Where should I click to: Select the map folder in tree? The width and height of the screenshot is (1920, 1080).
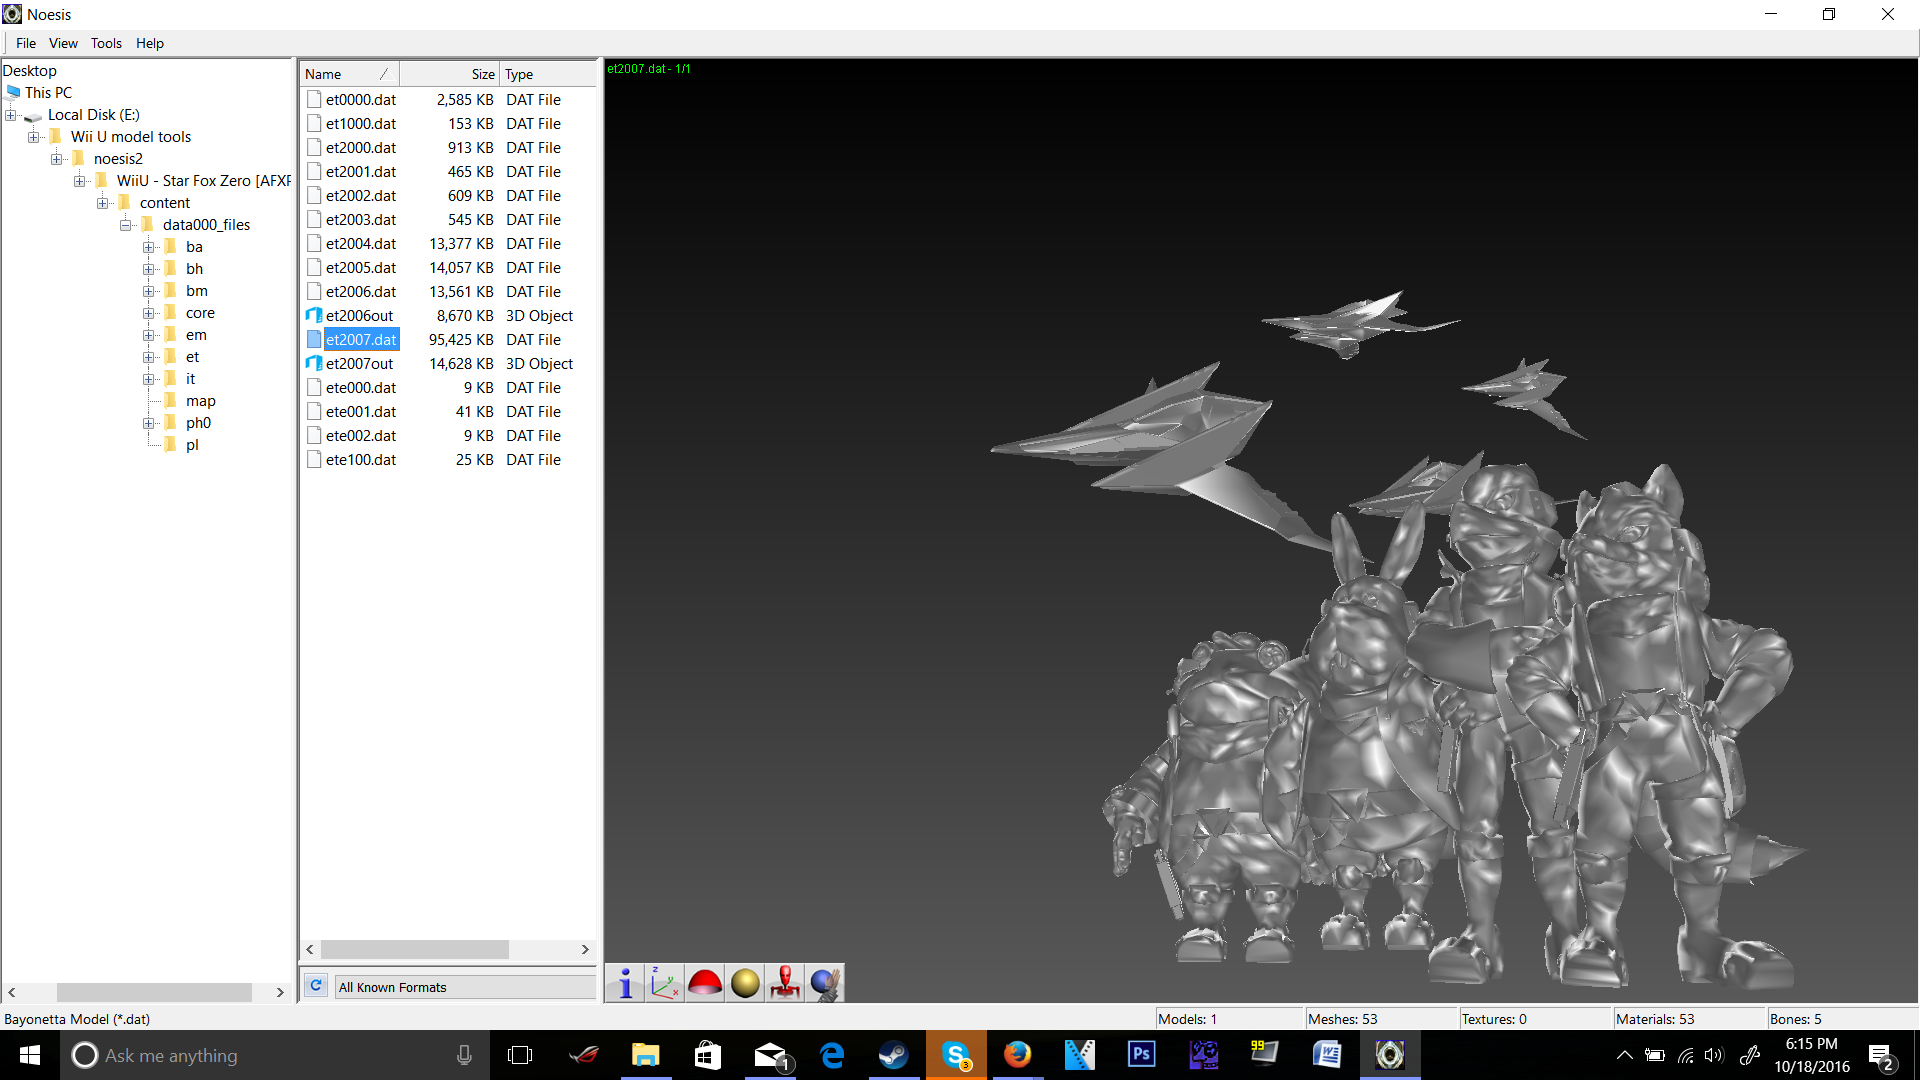click(201, 401)
